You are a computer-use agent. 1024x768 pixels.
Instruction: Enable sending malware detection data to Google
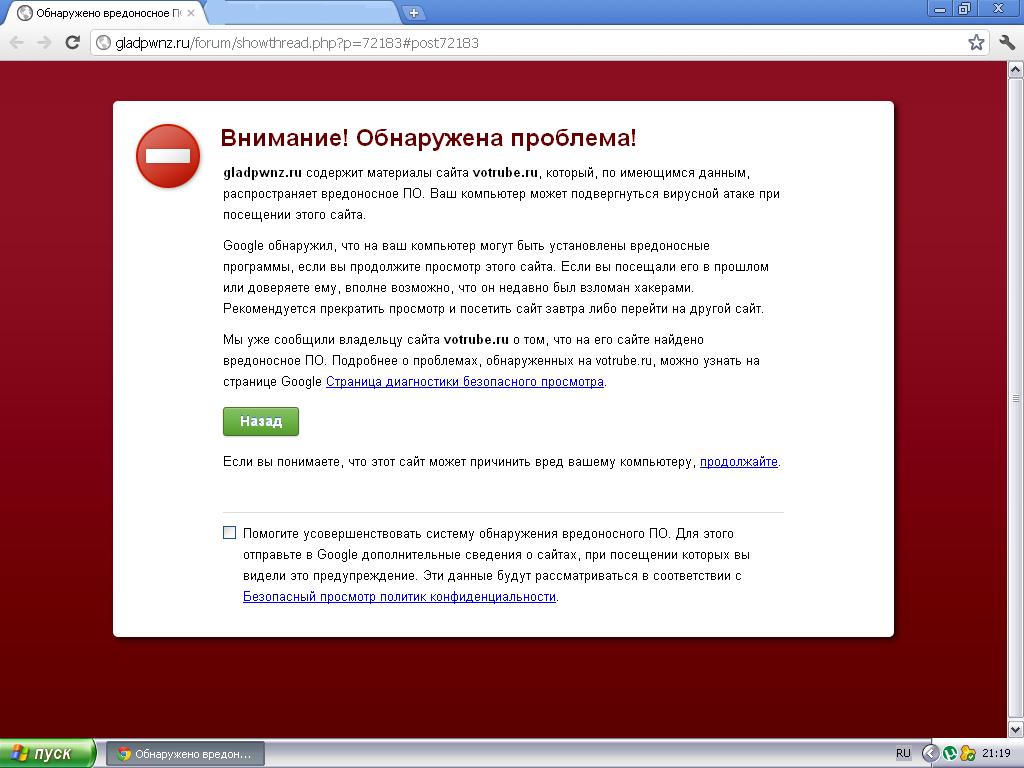pyautogui.click(x=230, y=533)
